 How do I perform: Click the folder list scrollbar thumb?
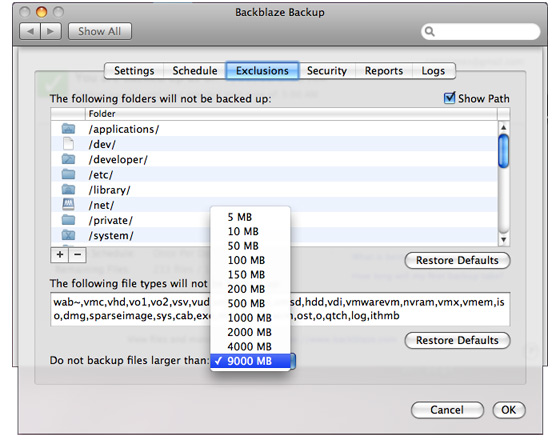coord(504,151)
